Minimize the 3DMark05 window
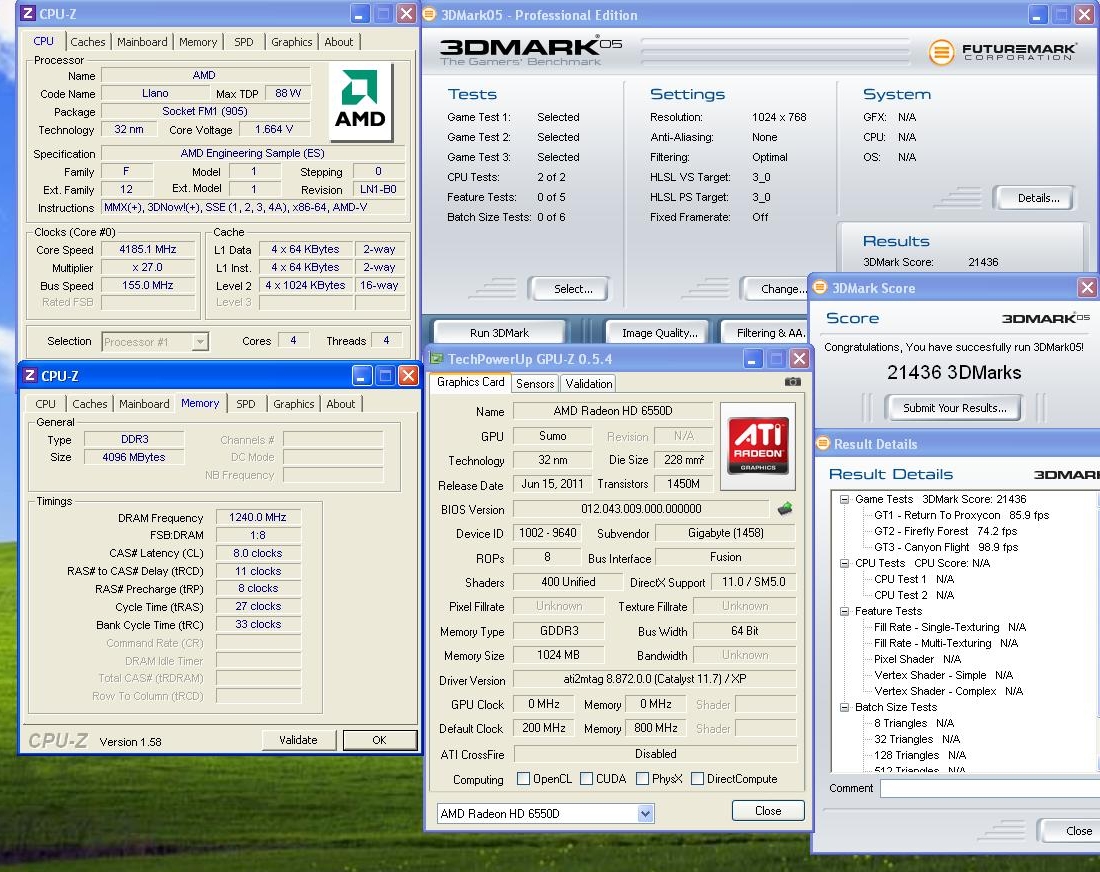Image resolution: width=1100 pixels, height=872 pixels. [x=1038, y=14]
